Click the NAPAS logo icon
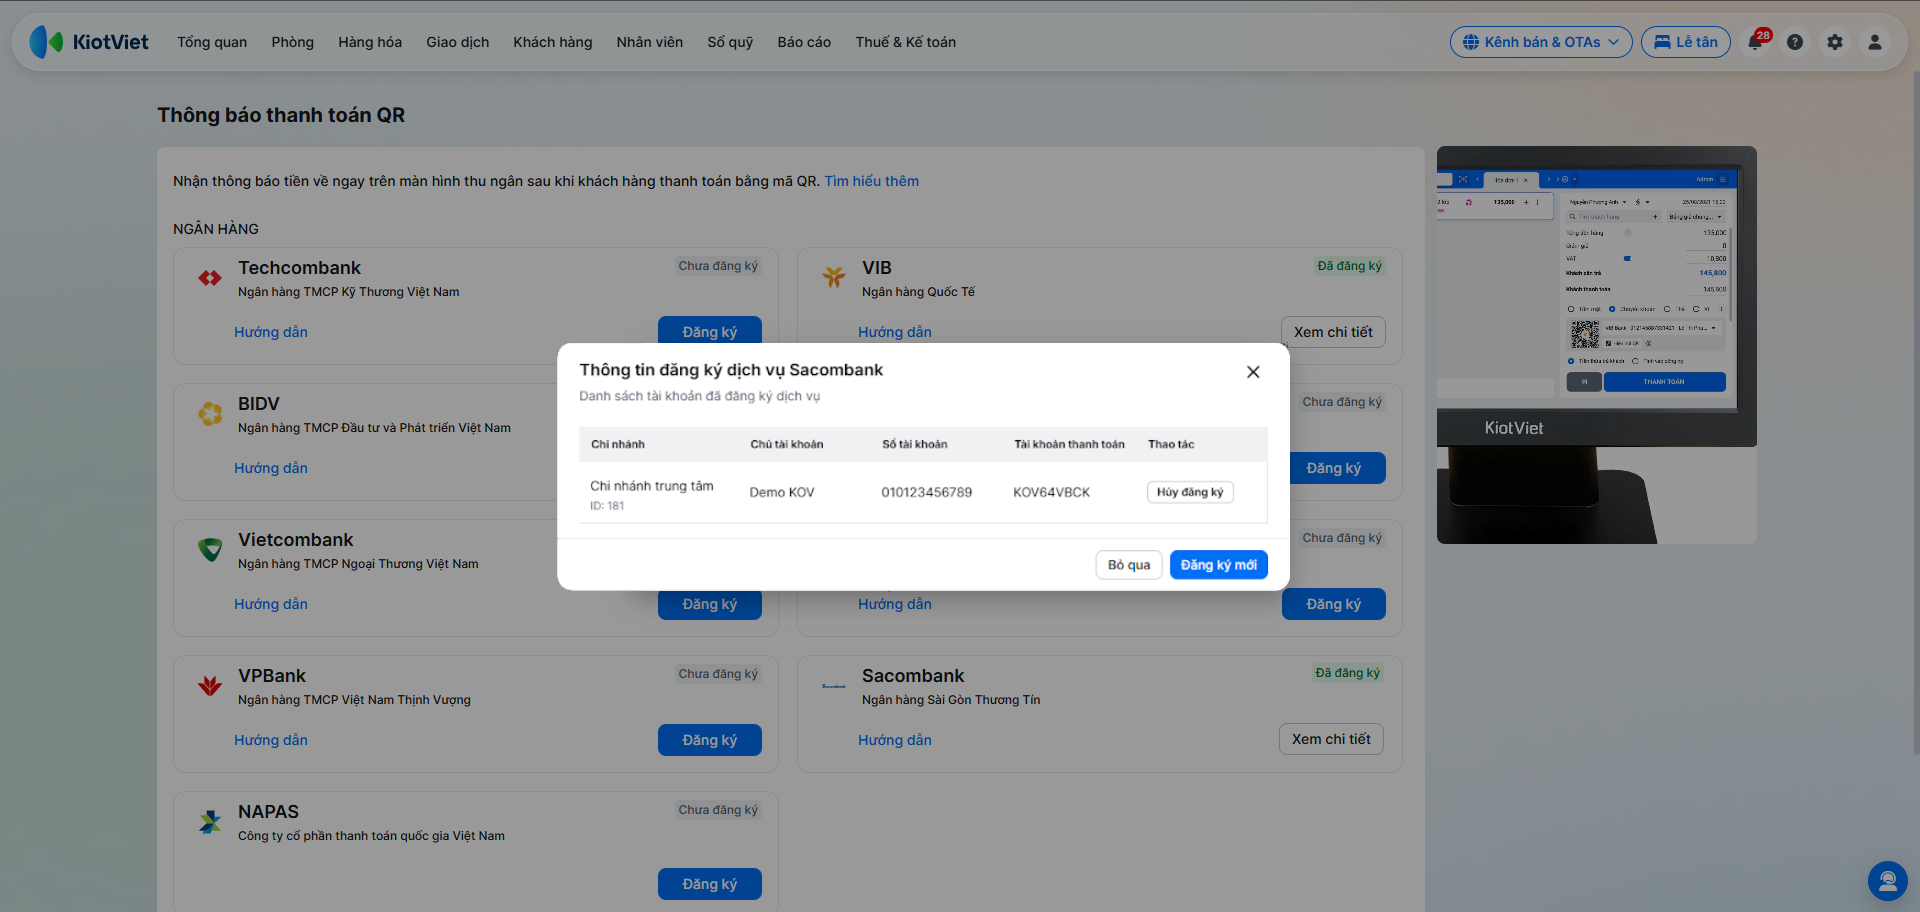 tap(210, 822)
